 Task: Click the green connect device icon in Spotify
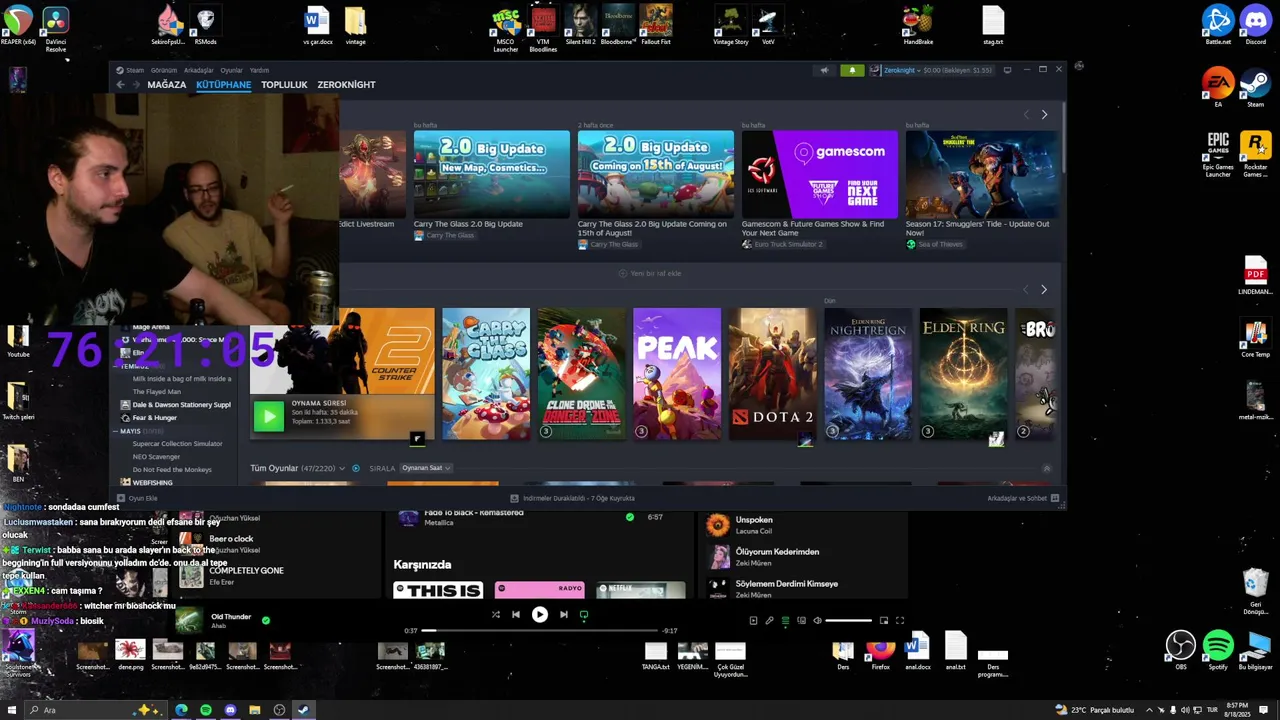(x=584, y=615)
